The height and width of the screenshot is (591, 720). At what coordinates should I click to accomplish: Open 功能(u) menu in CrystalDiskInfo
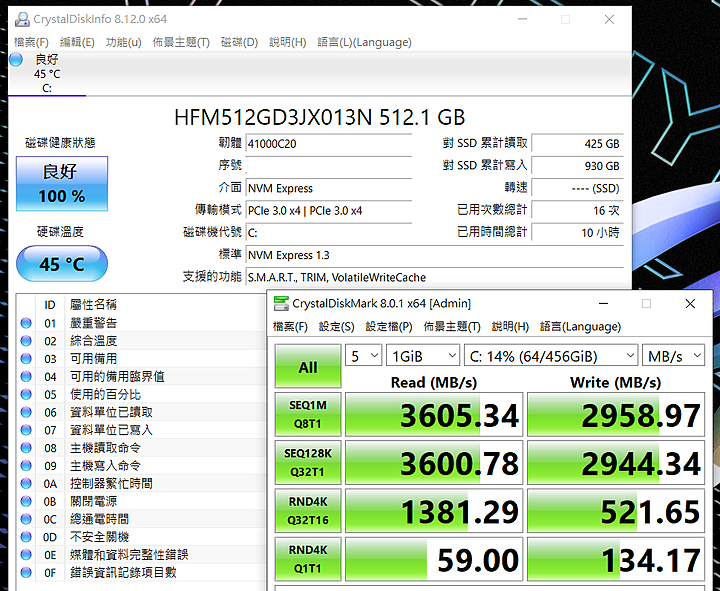[x=124, y=42]
